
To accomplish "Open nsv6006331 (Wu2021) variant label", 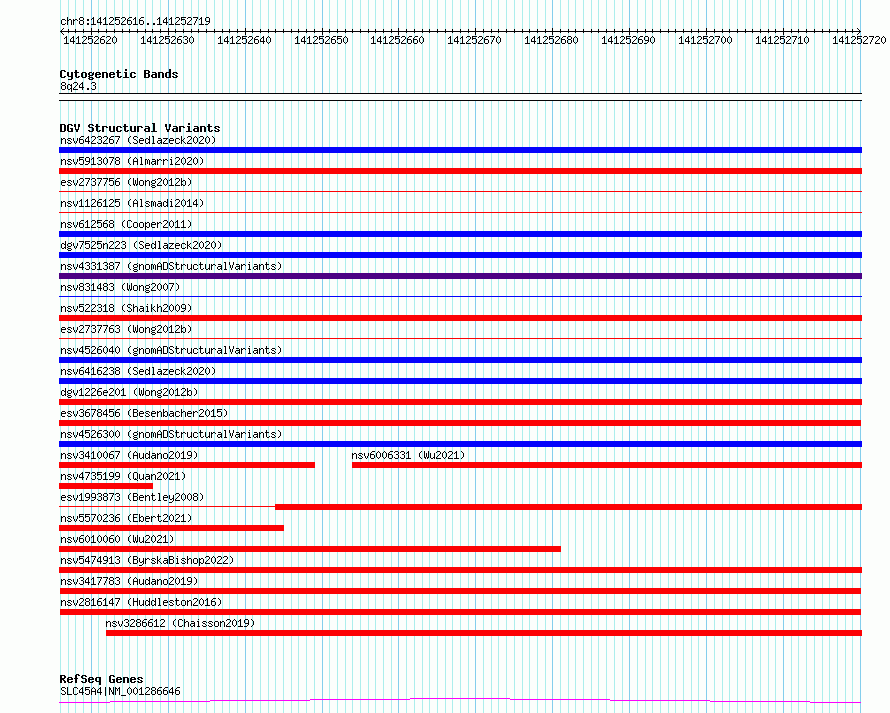I will pos(408,455).
